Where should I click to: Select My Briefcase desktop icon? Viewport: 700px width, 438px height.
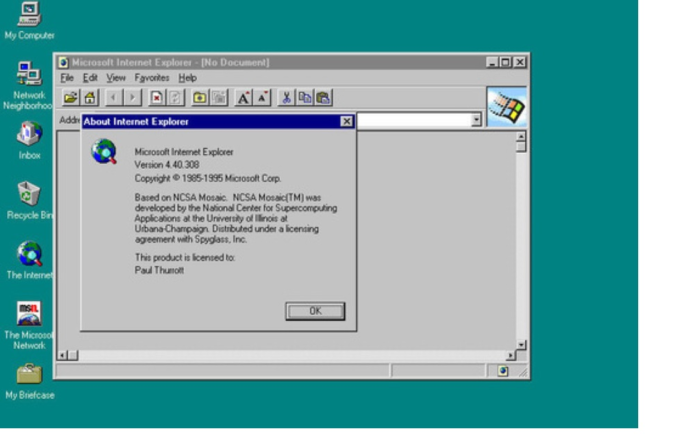pos(29,382)
